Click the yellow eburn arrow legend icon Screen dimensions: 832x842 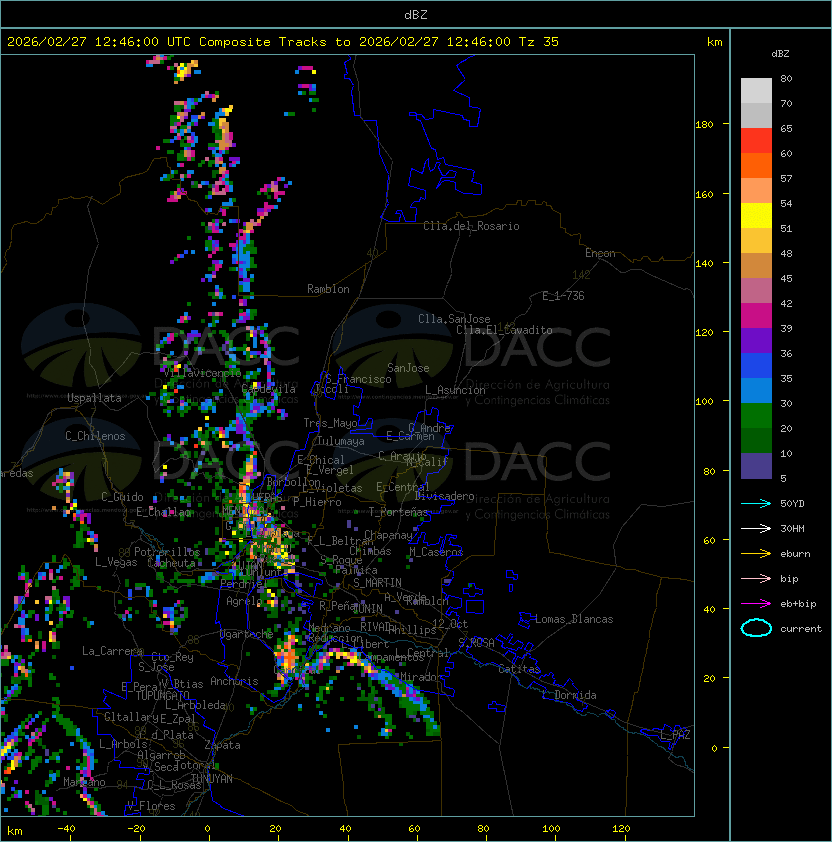[x=756, y=554]
